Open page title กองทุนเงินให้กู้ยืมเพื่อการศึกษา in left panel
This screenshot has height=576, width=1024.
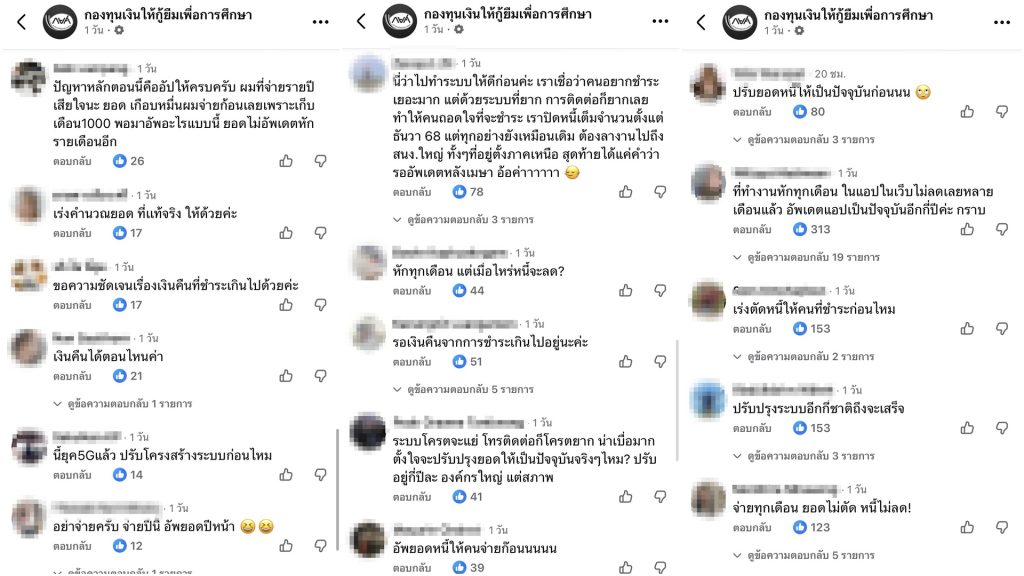tap(168, 14)
